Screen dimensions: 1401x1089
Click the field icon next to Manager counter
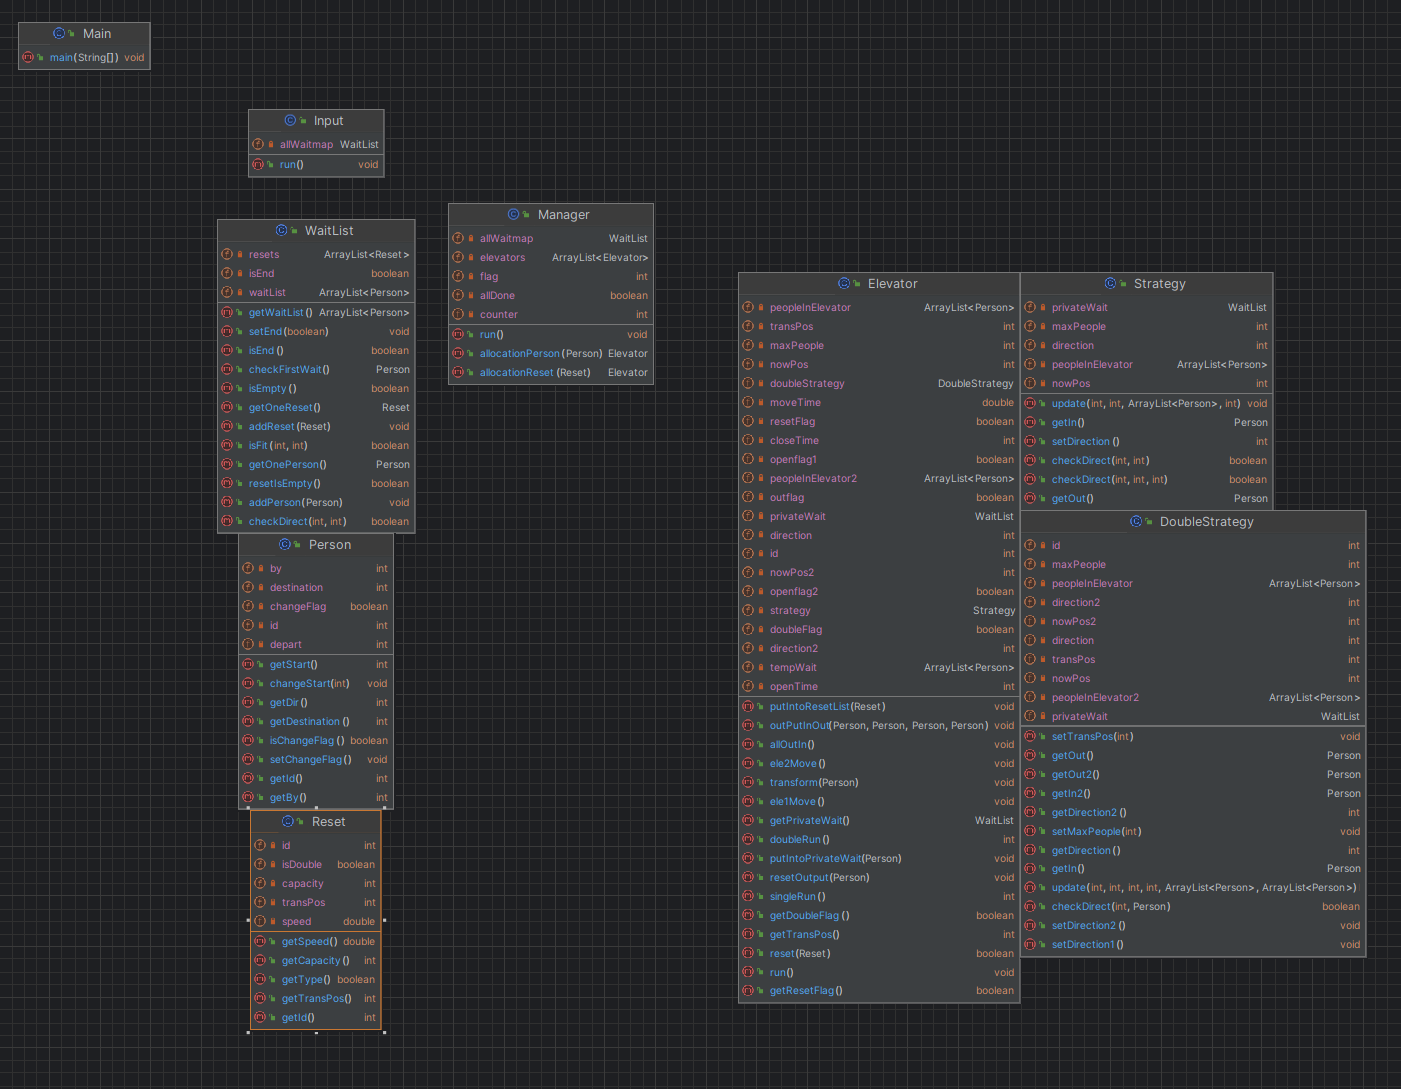458,314
